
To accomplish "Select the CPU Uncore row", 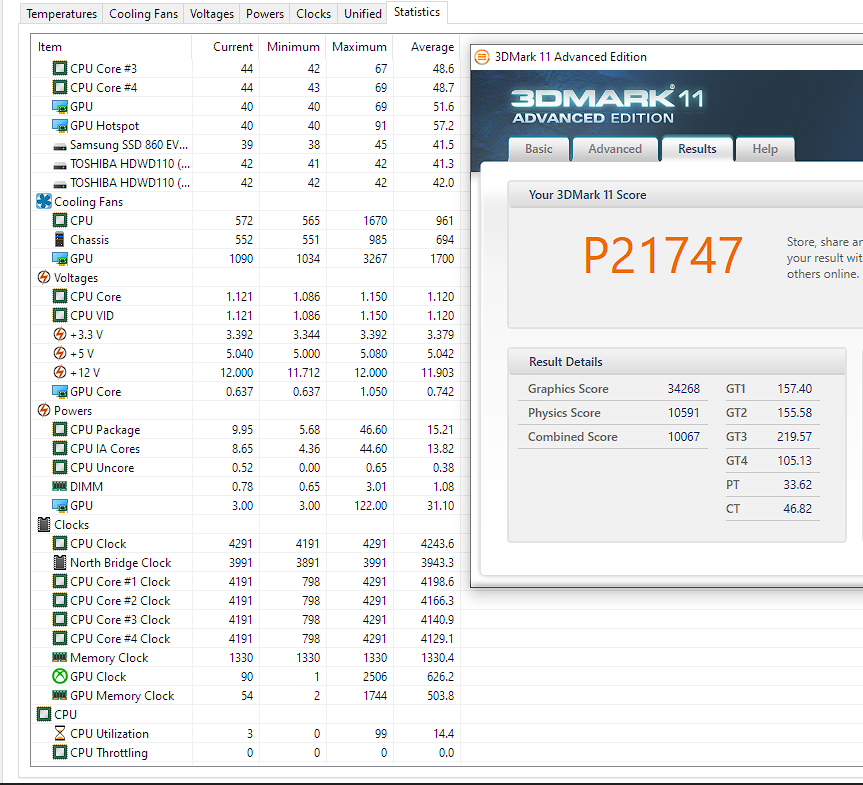I will click(x=245, y=467).
